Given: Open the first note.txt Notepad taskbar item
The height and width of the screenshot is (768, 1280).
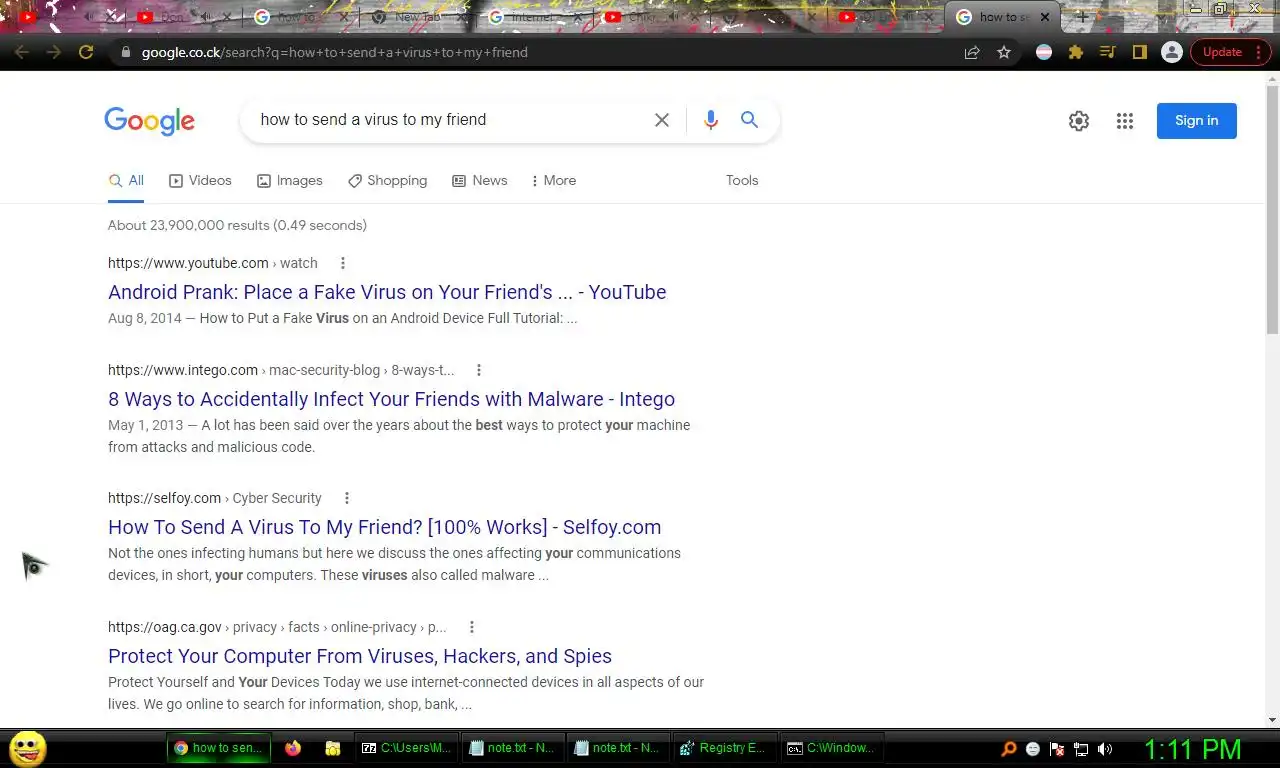Looking at the screenshot, I should (x=513, y=748).
